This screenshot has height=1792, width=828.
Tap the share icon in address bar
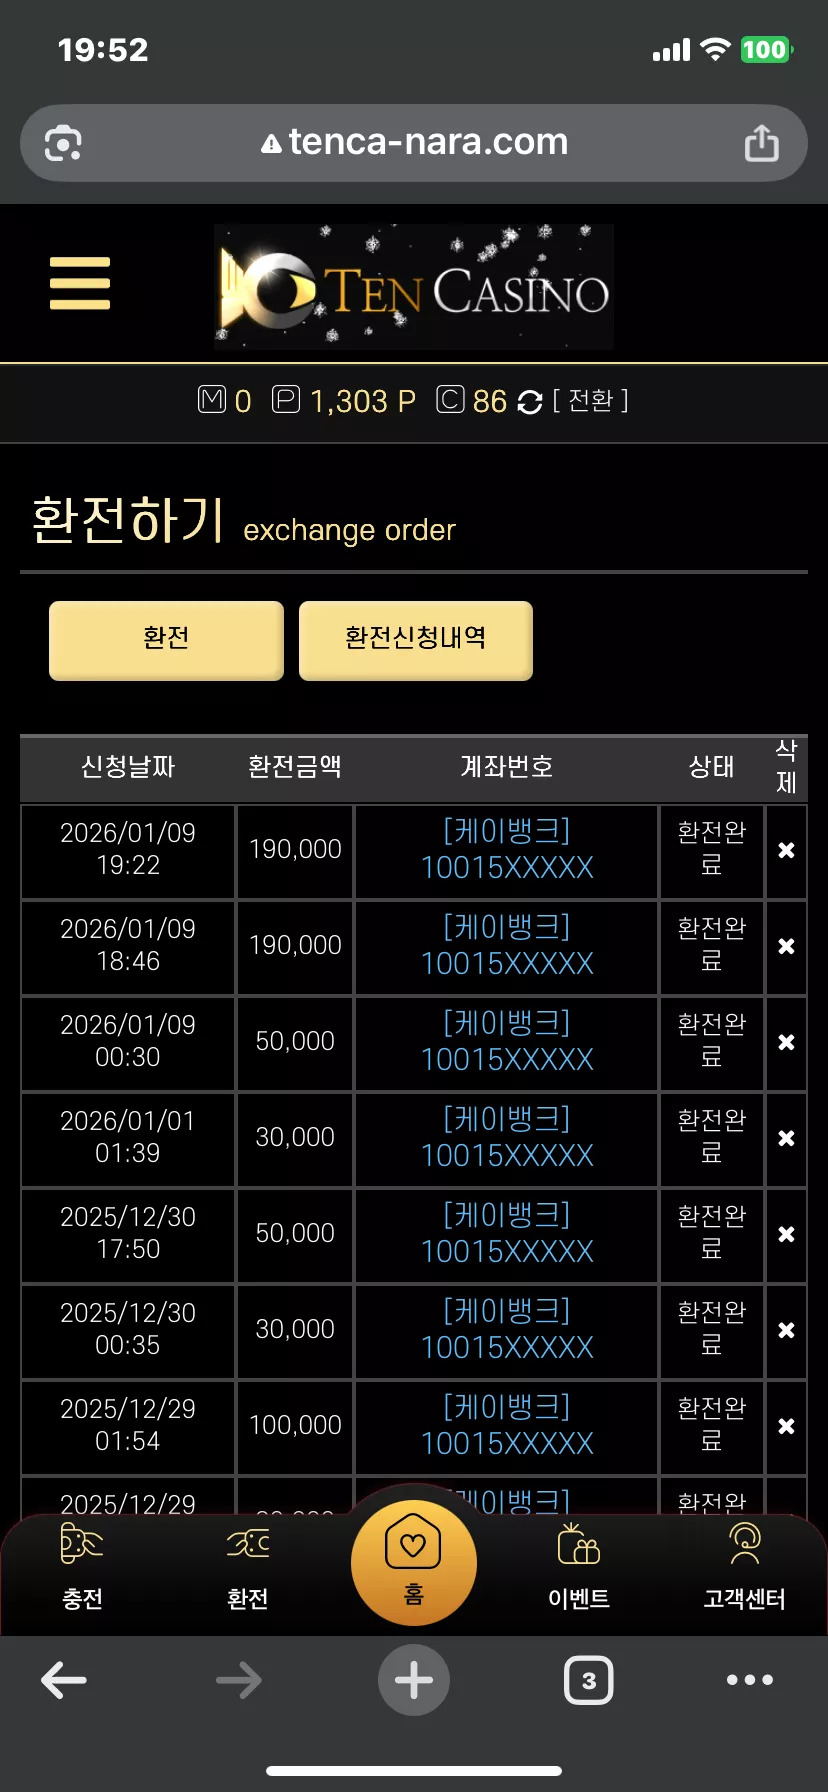(x=762, y=143)
